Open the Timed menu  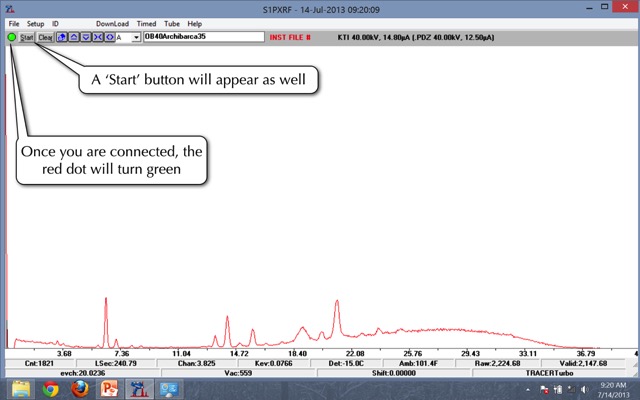point(146,23)
